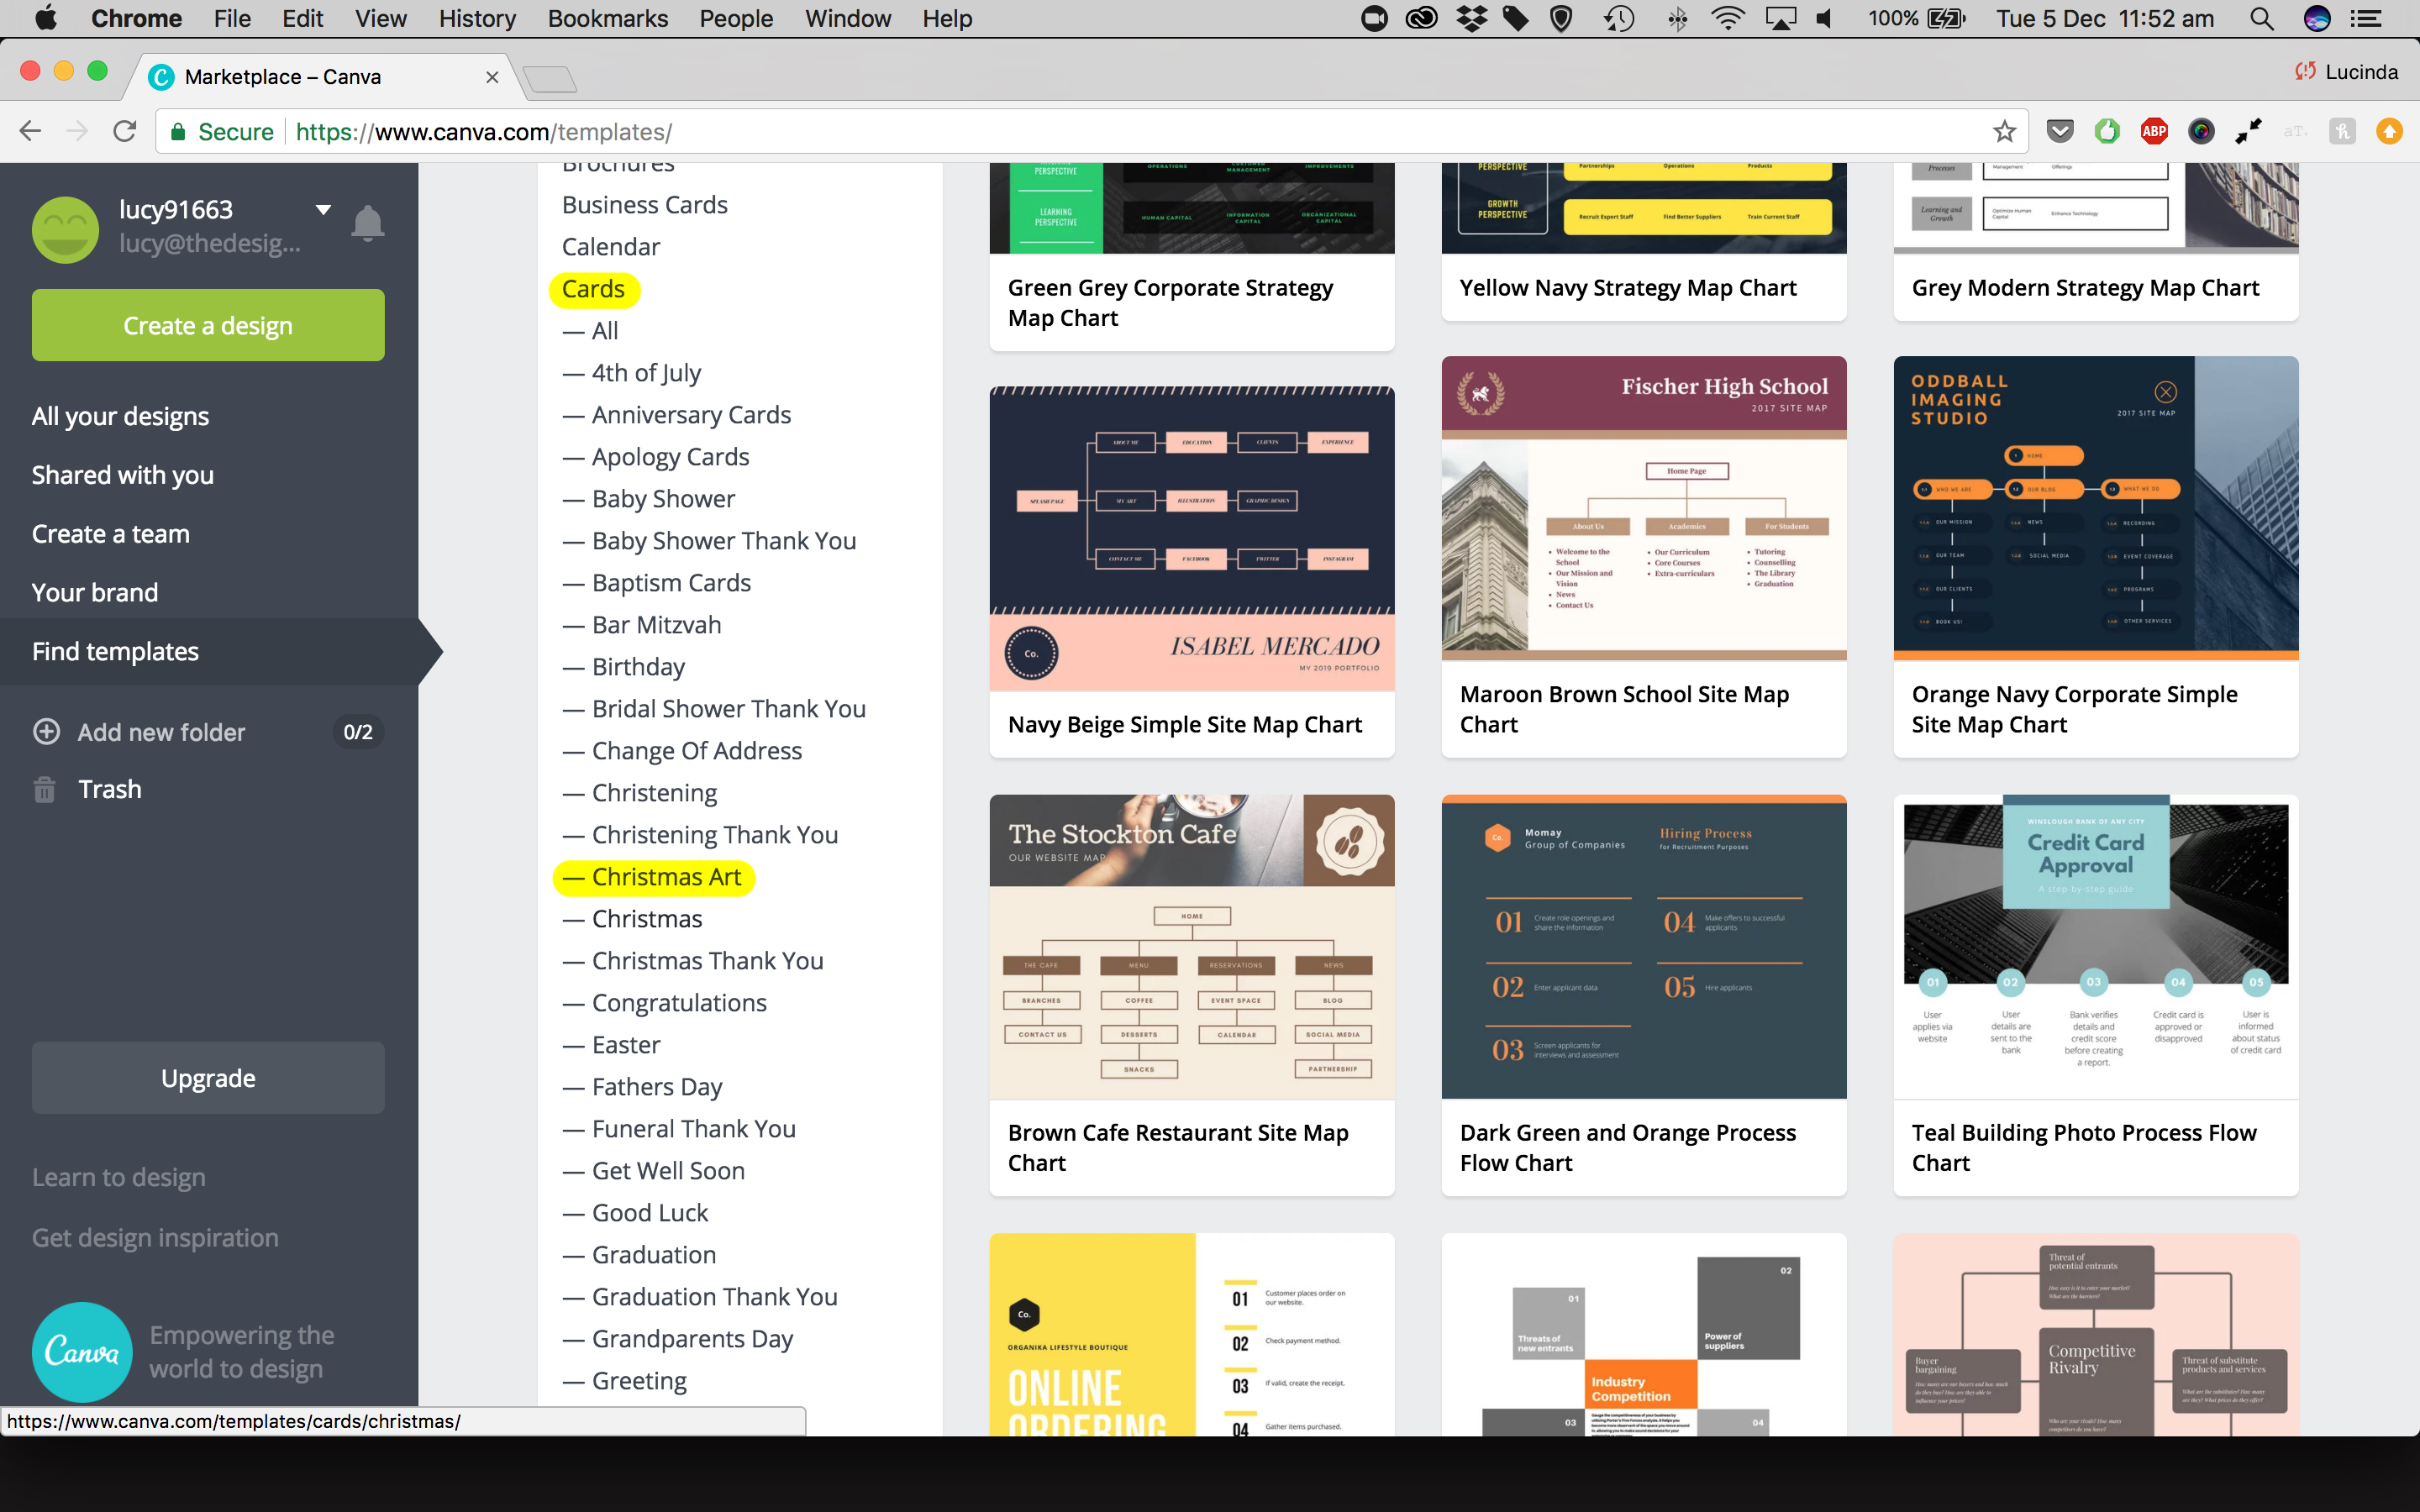This screenshot has width=2420, height=1512.
Task: Open Grey Modern Strategy Map Chart template
Action: coord(2096,242)
